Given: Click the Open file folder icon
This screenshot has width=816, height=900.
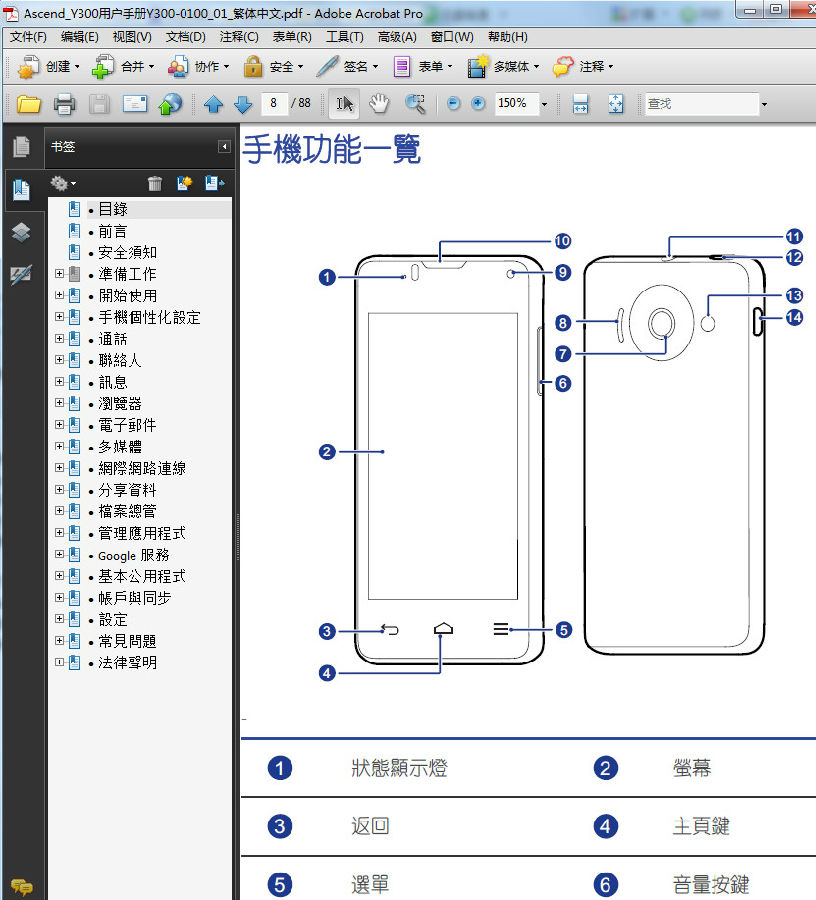Looking at the screenshot, I should pos(28,104).
